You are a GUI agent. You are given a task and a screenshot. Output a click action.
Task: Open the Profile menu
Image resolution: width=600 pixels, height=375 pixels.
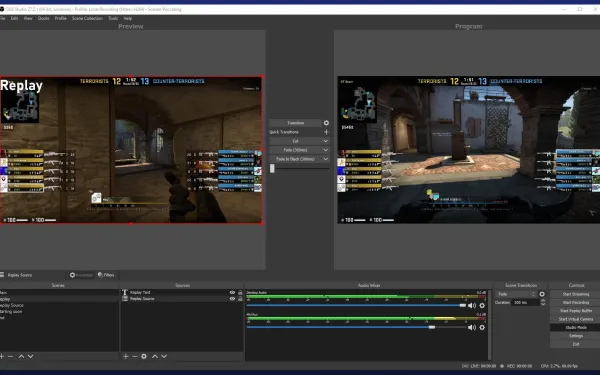click(60, 18)
